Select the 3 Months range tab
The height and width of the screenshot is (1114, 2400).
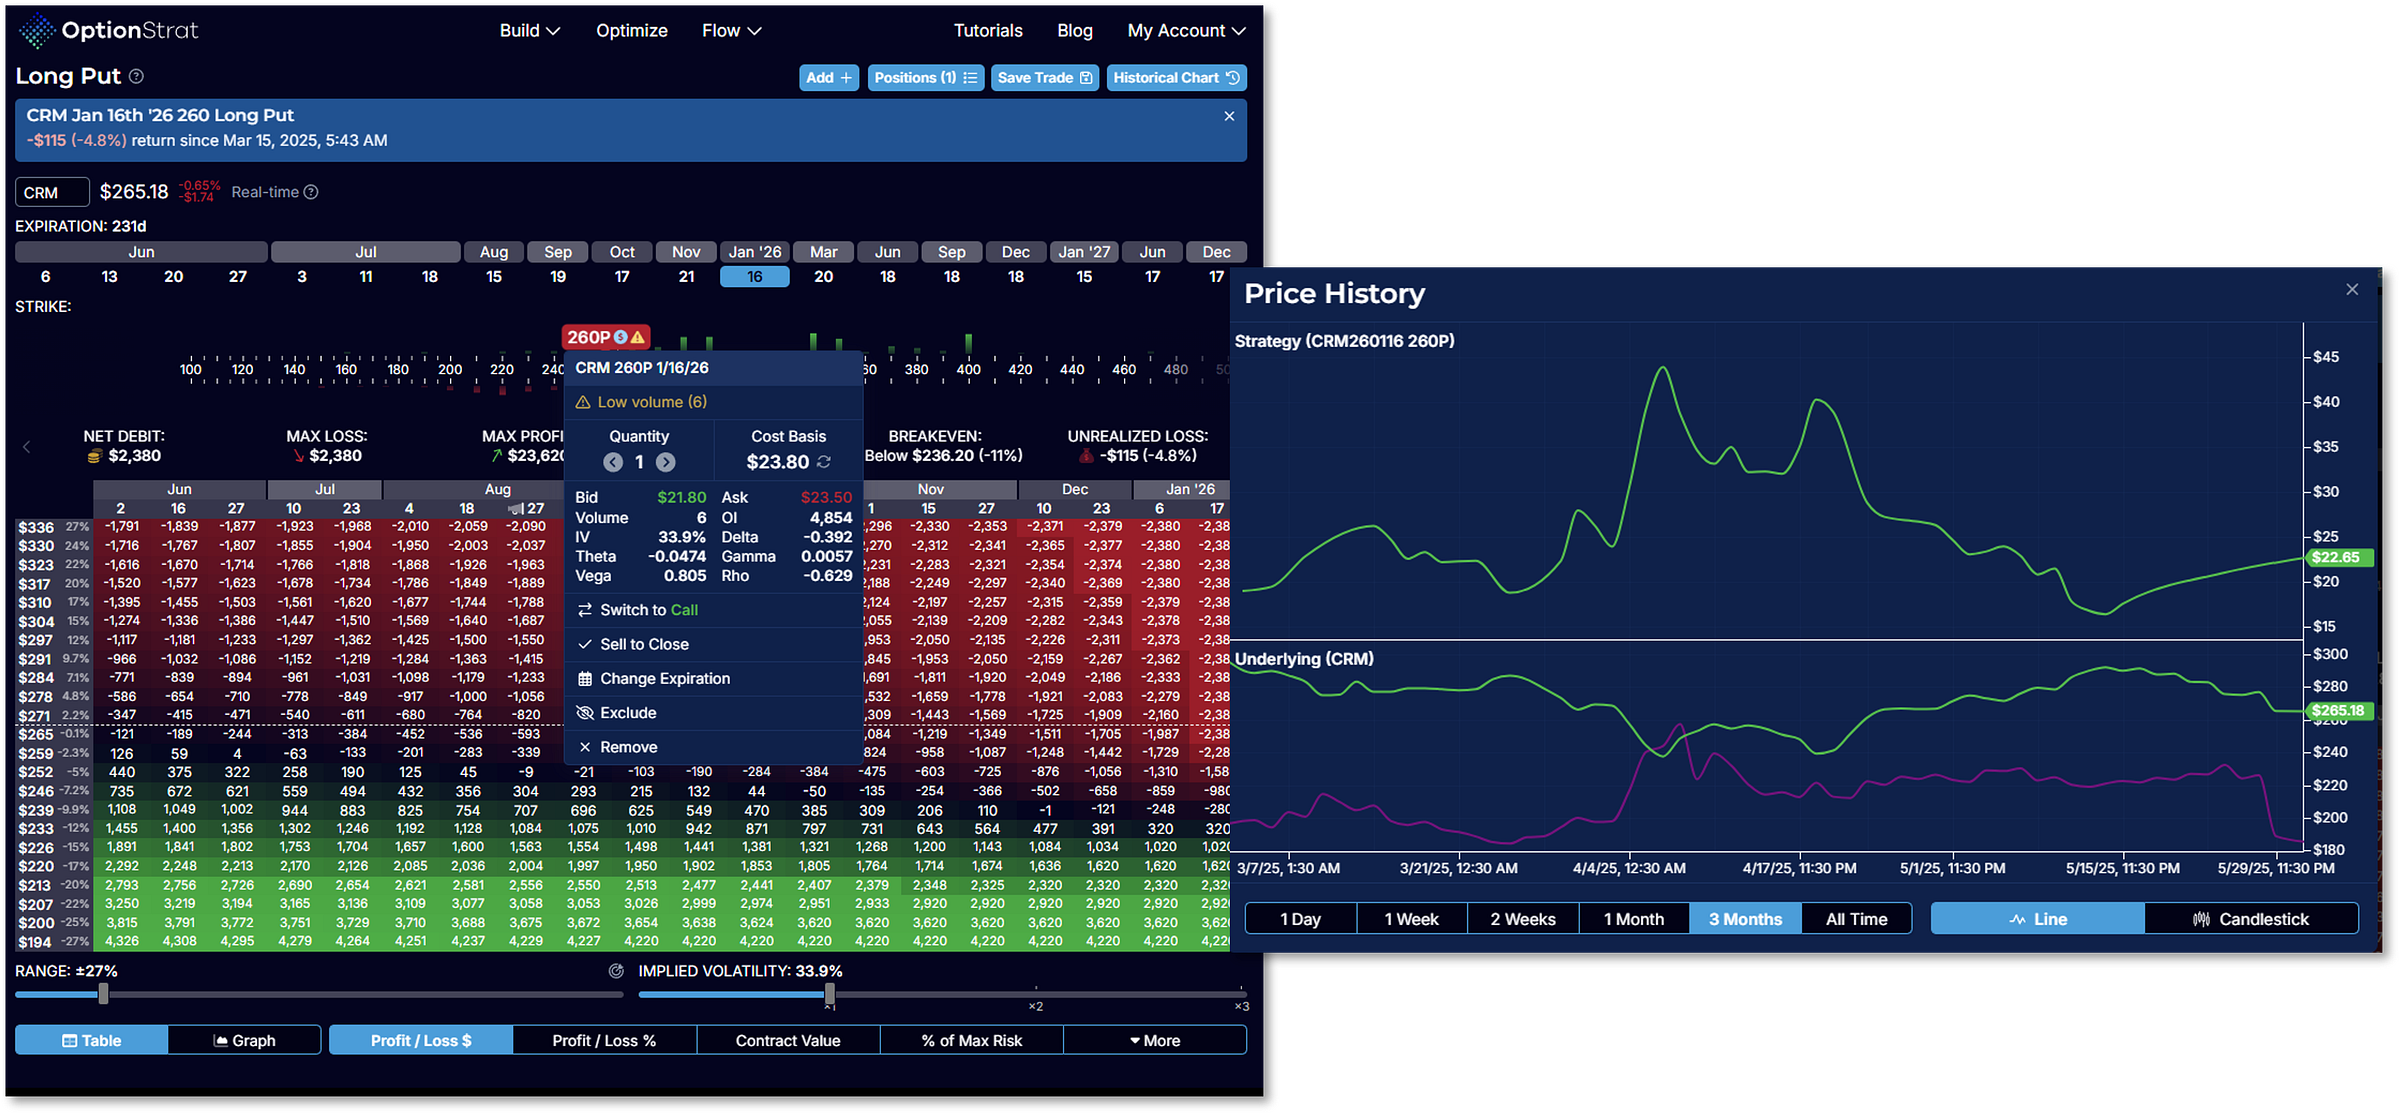point(1745,919)
